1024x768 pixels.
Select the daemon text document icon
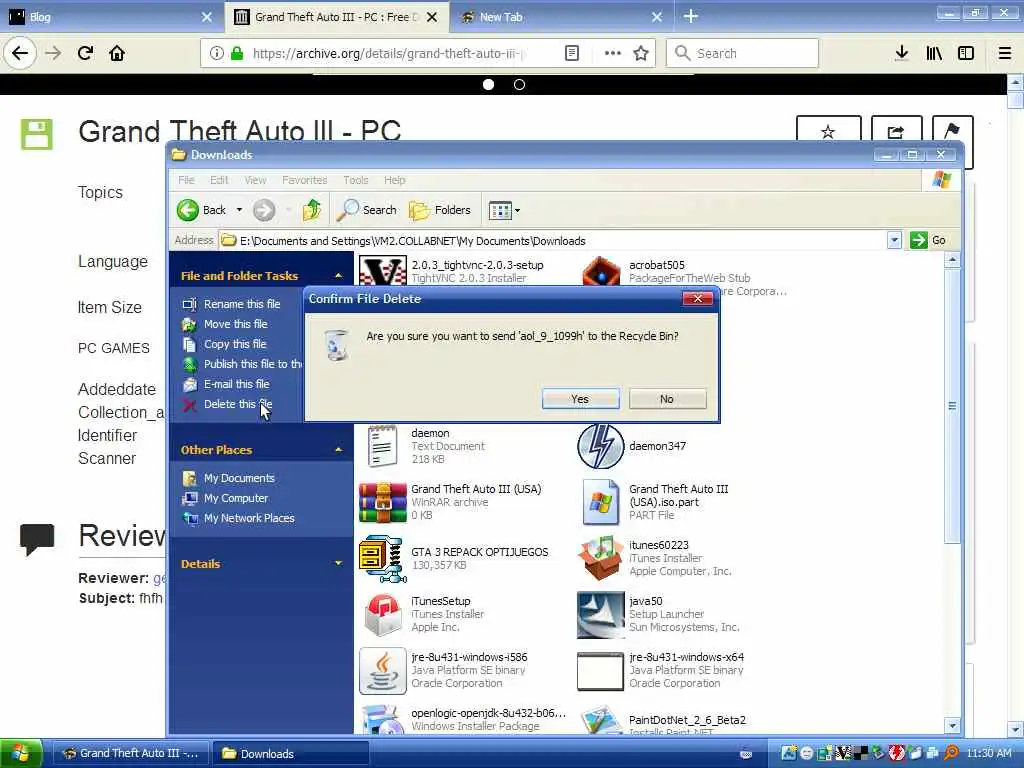(383, 446)
